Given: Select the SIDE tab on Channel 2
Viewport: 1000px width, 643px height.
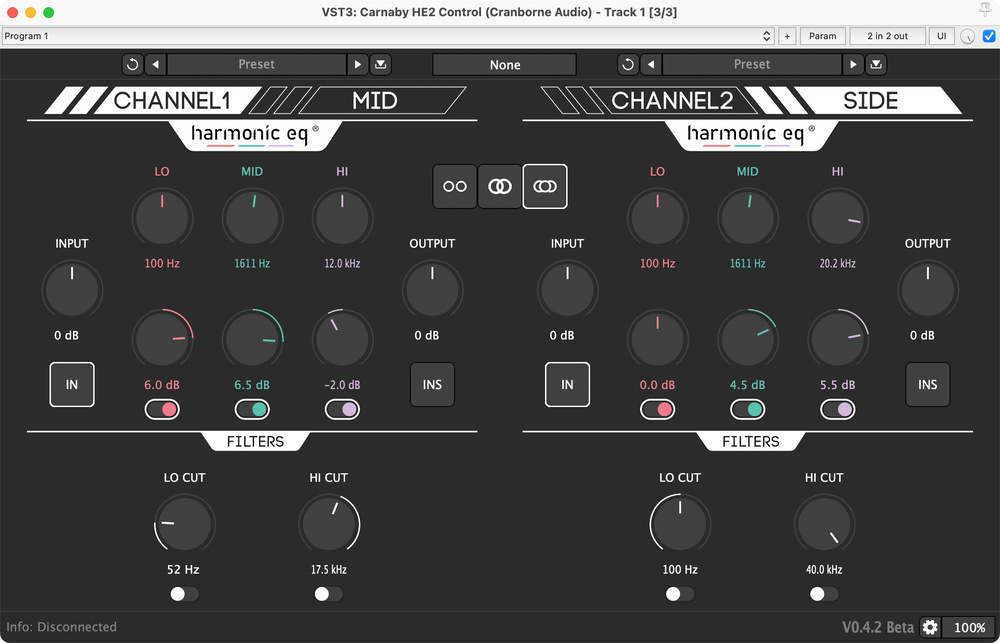Looking at the screenshot, I should pyautogui.click(x=868, y=101).
